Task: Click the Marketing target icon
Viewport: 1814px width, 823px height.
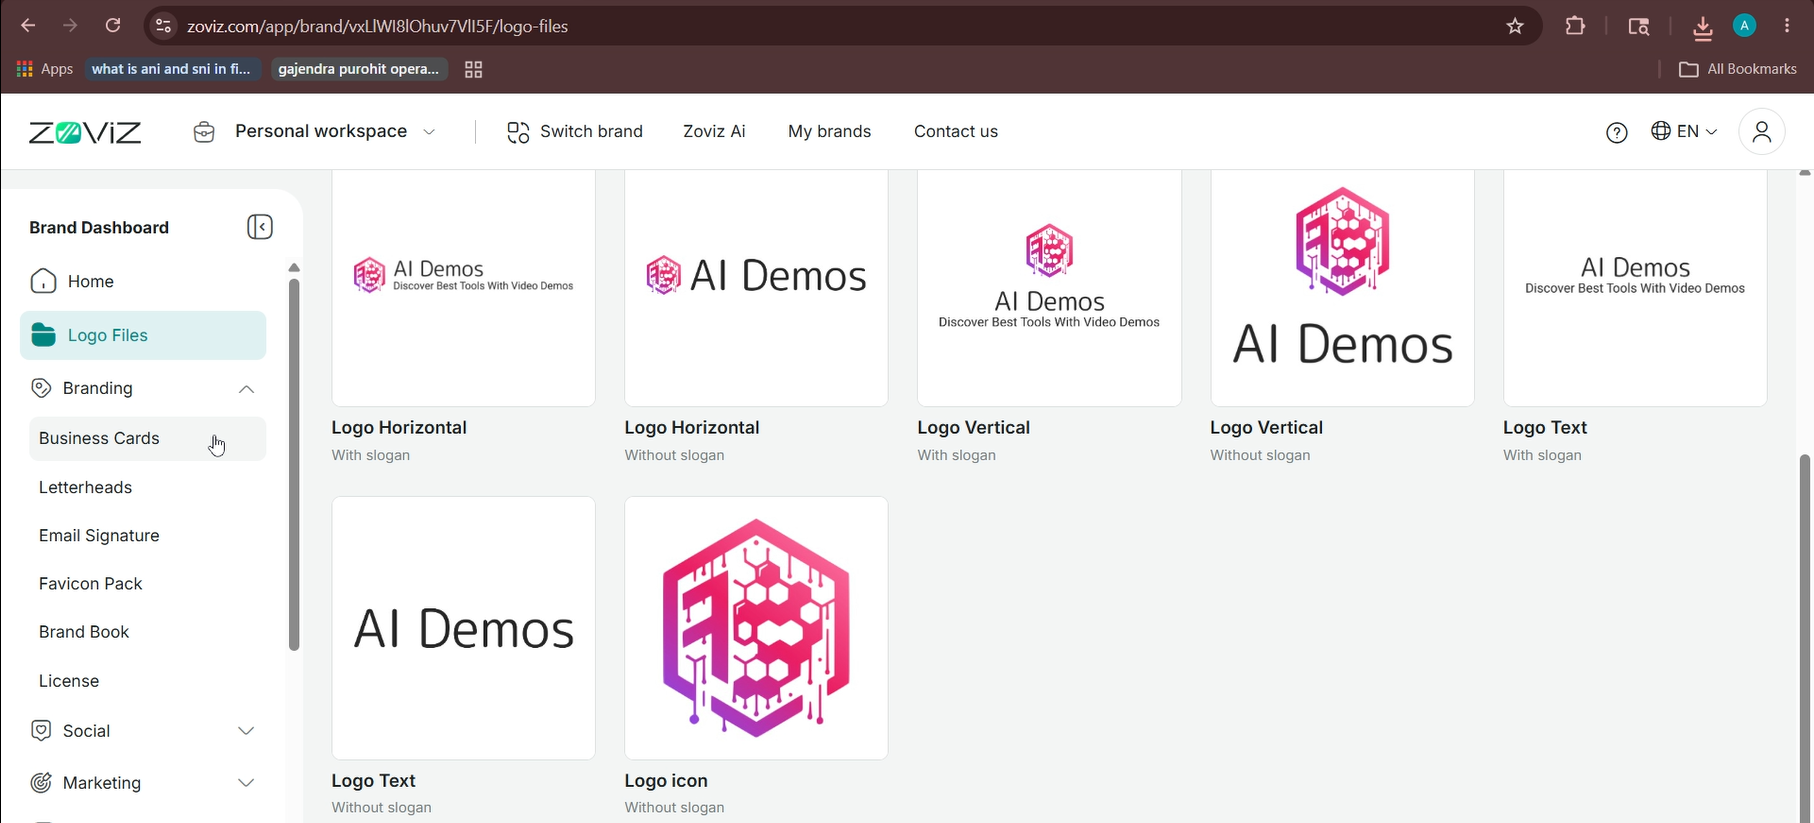Action: pyautogui.click(x=41, y=783)
